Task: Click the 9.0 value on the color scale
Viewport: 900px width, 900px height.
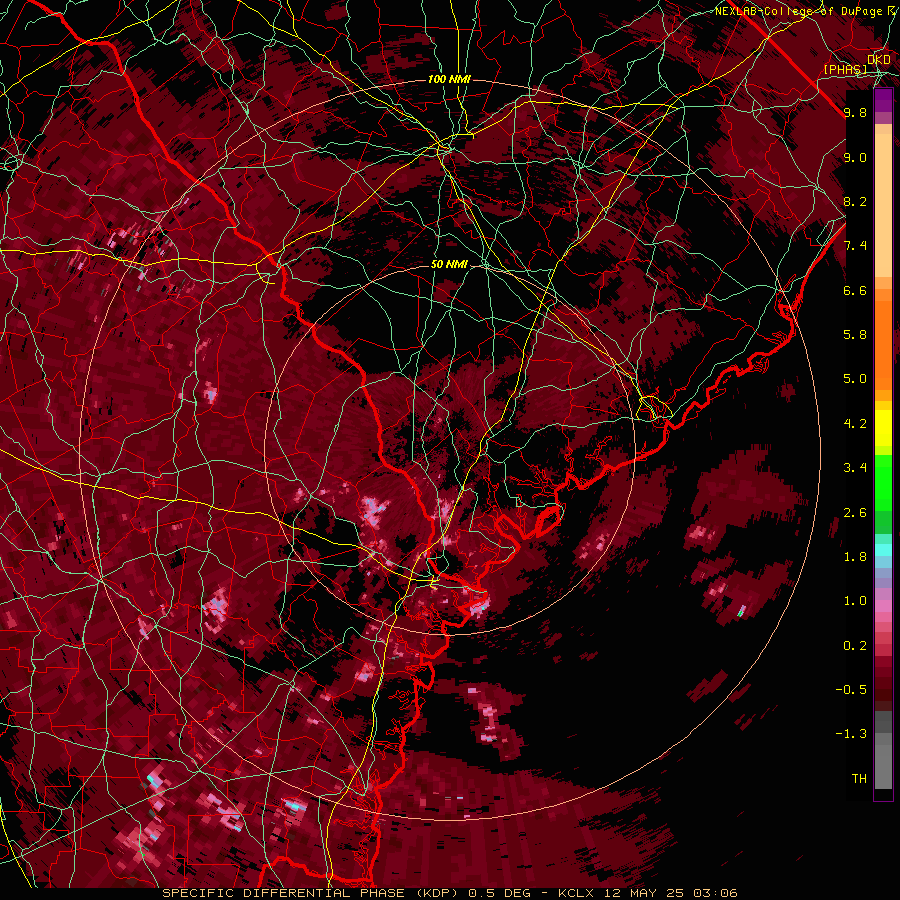Action: (855, 157)
